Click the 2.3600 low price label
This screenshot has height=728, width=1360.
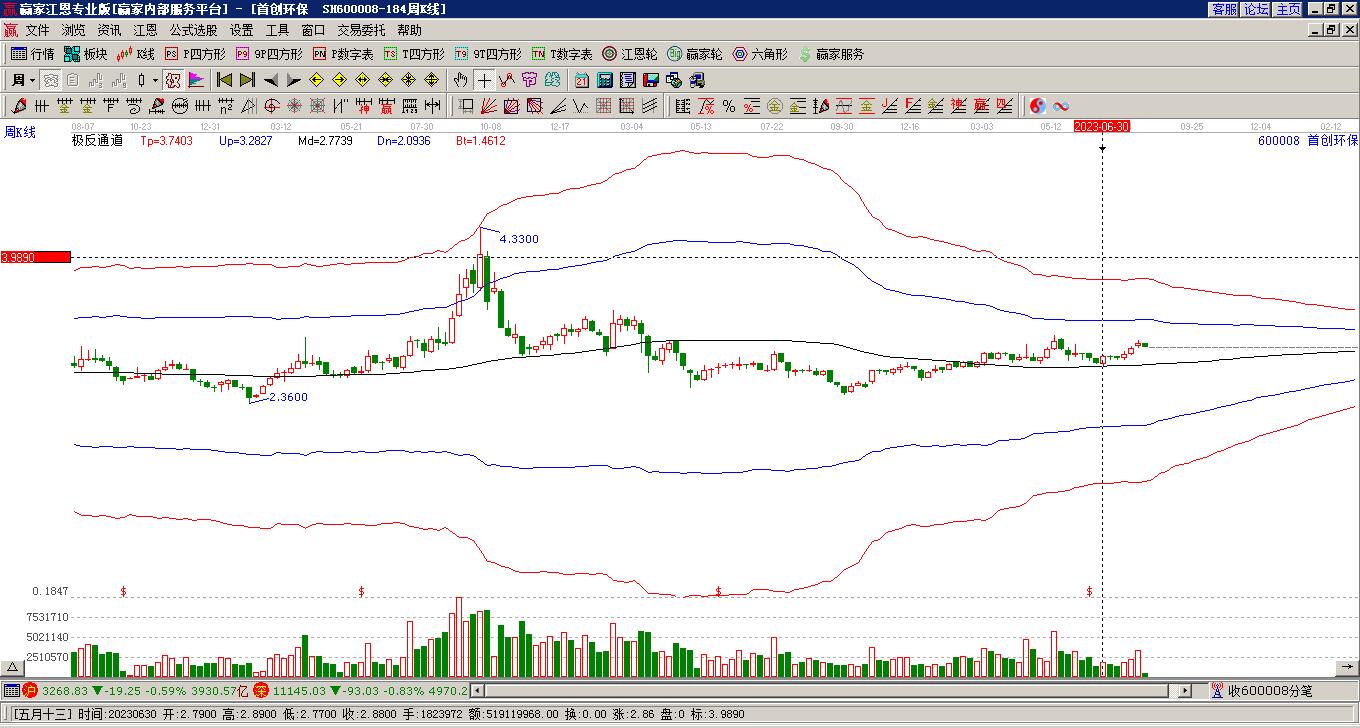point(288,397)
